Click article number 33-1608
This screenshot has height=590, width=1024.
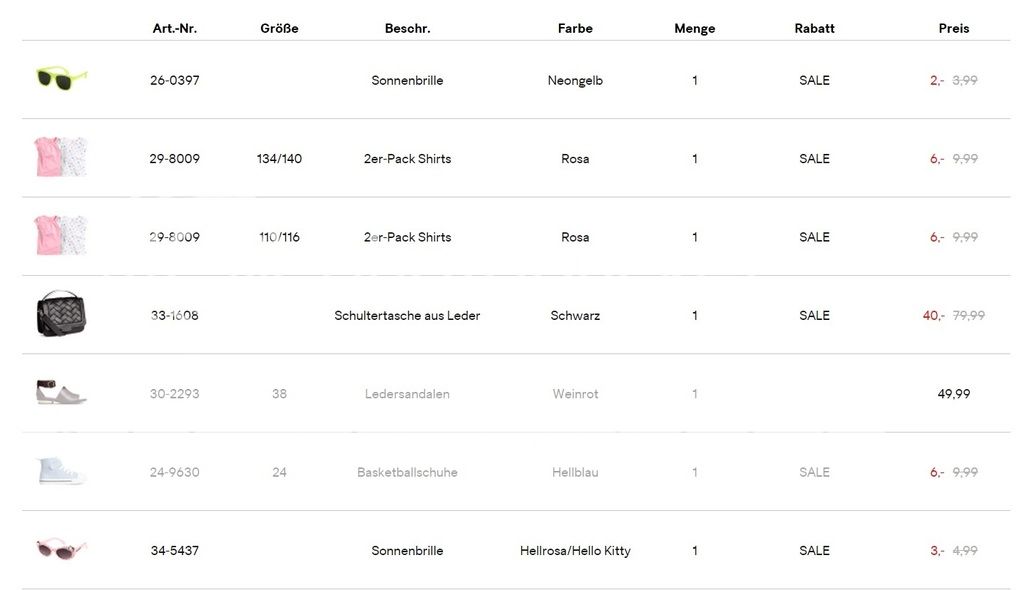point(175,315)
